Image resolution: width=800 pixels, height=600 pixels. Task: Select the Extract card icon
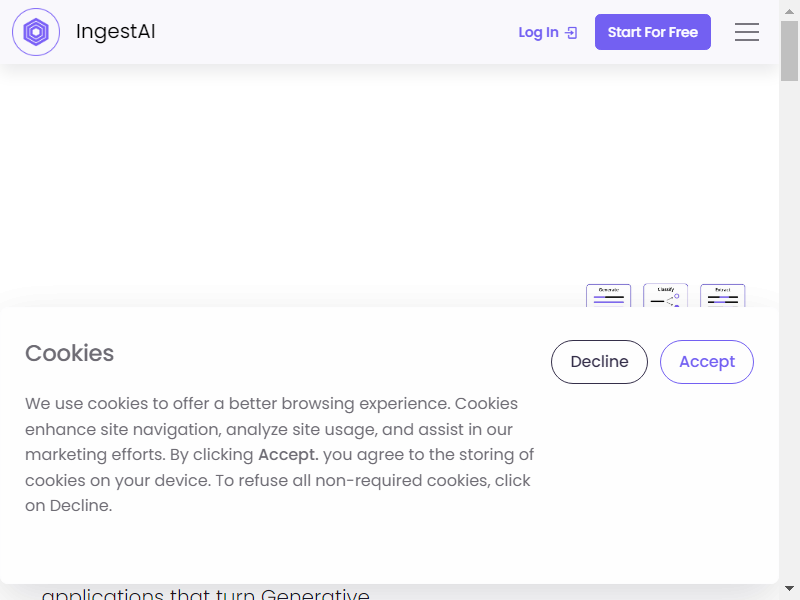722,296
